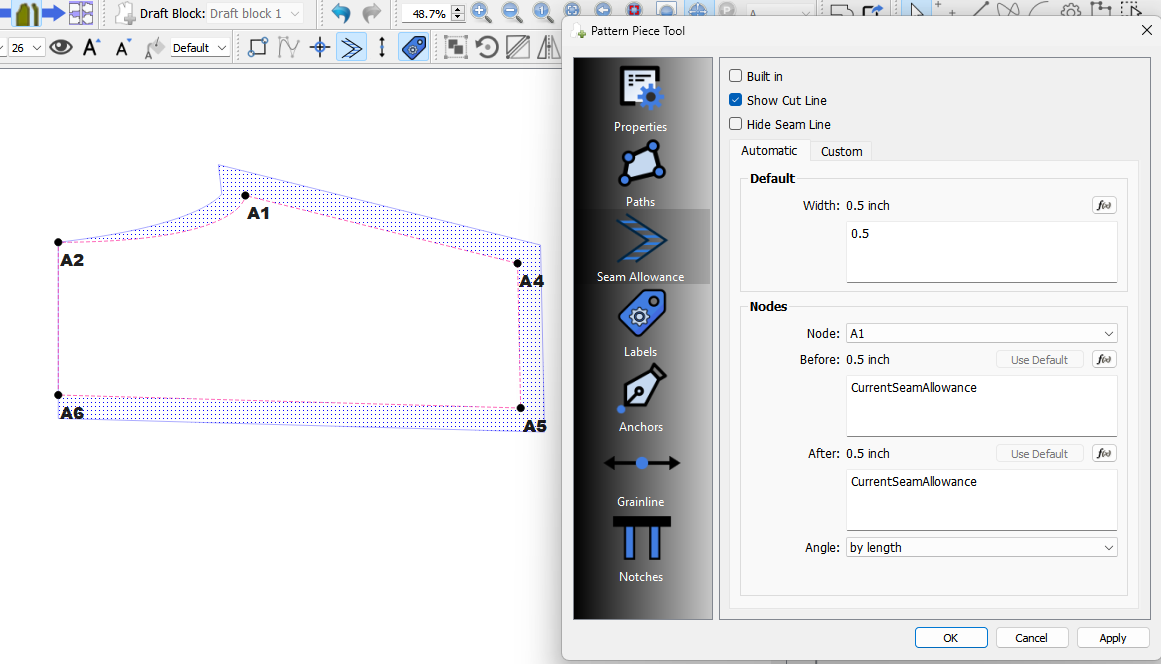Decrease label font size
Viewport: 1161px width, 664px height.
(x=123, y=47)
